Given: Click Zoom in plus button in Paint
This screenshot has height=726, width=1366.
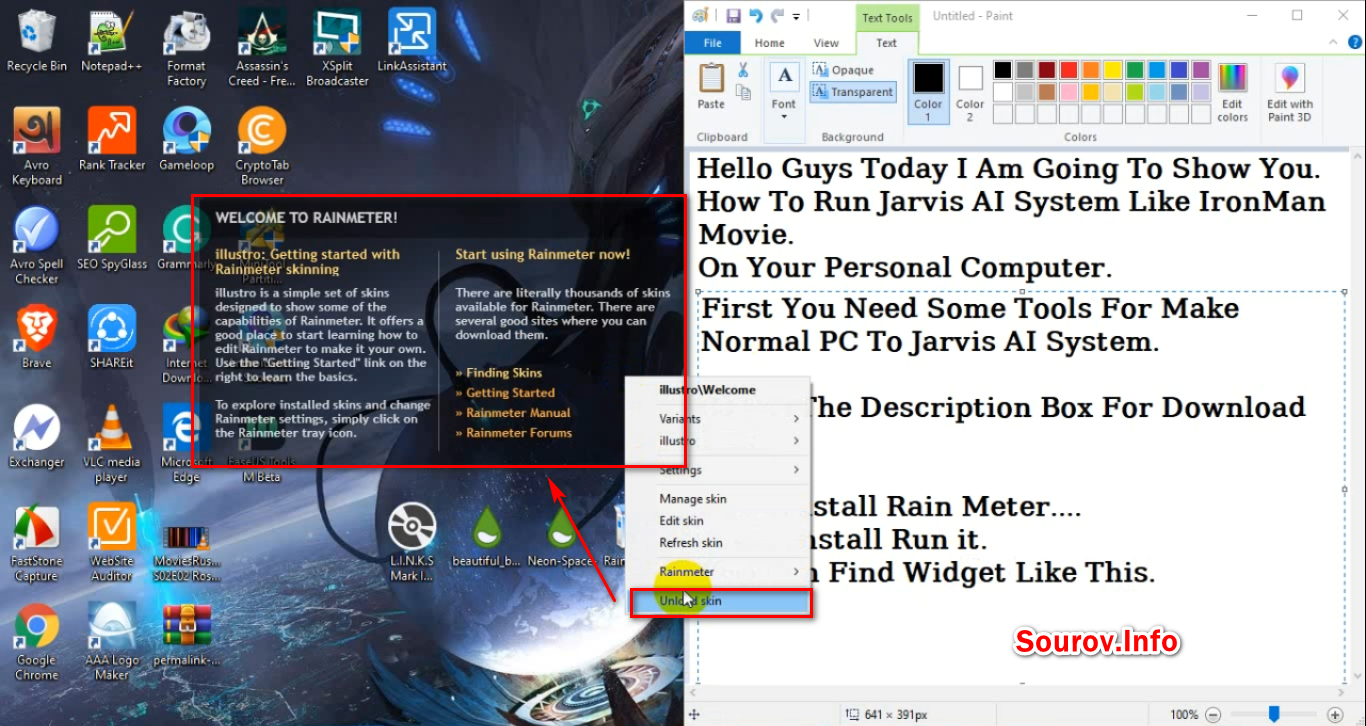Looking at the screenshot, I should pyautogui.click(x=1335, y=715).
